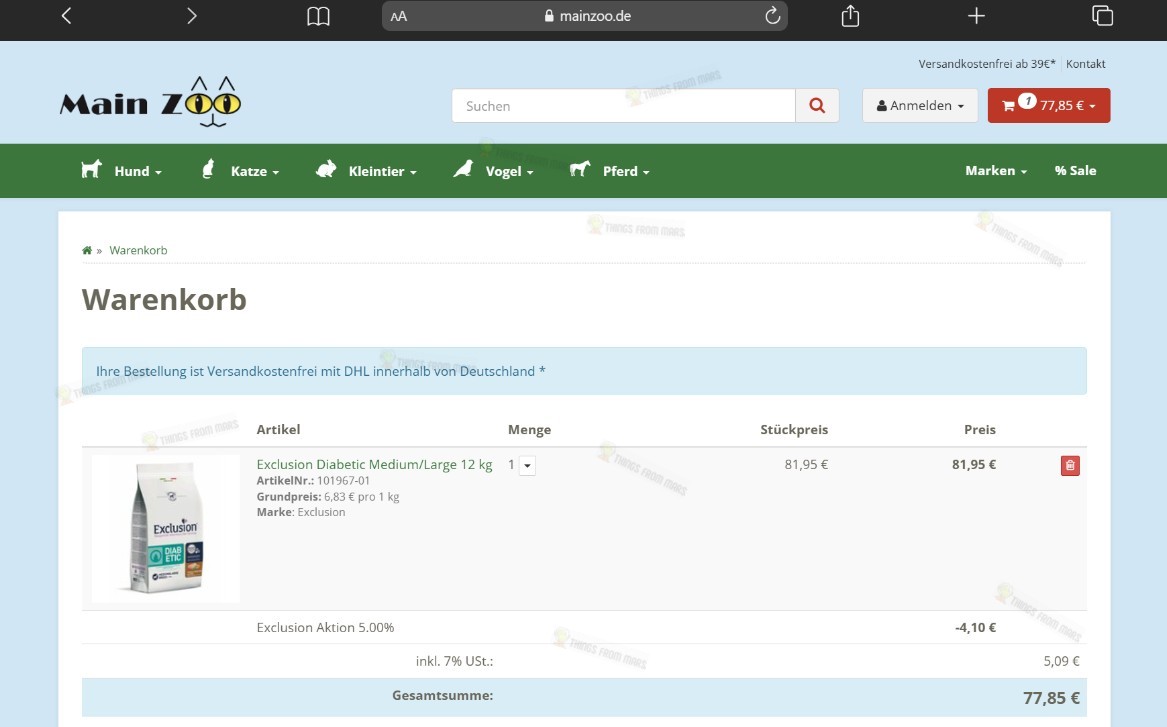Open the Menge quantity dropdown arrow
1167x727 pixels.
527,465
